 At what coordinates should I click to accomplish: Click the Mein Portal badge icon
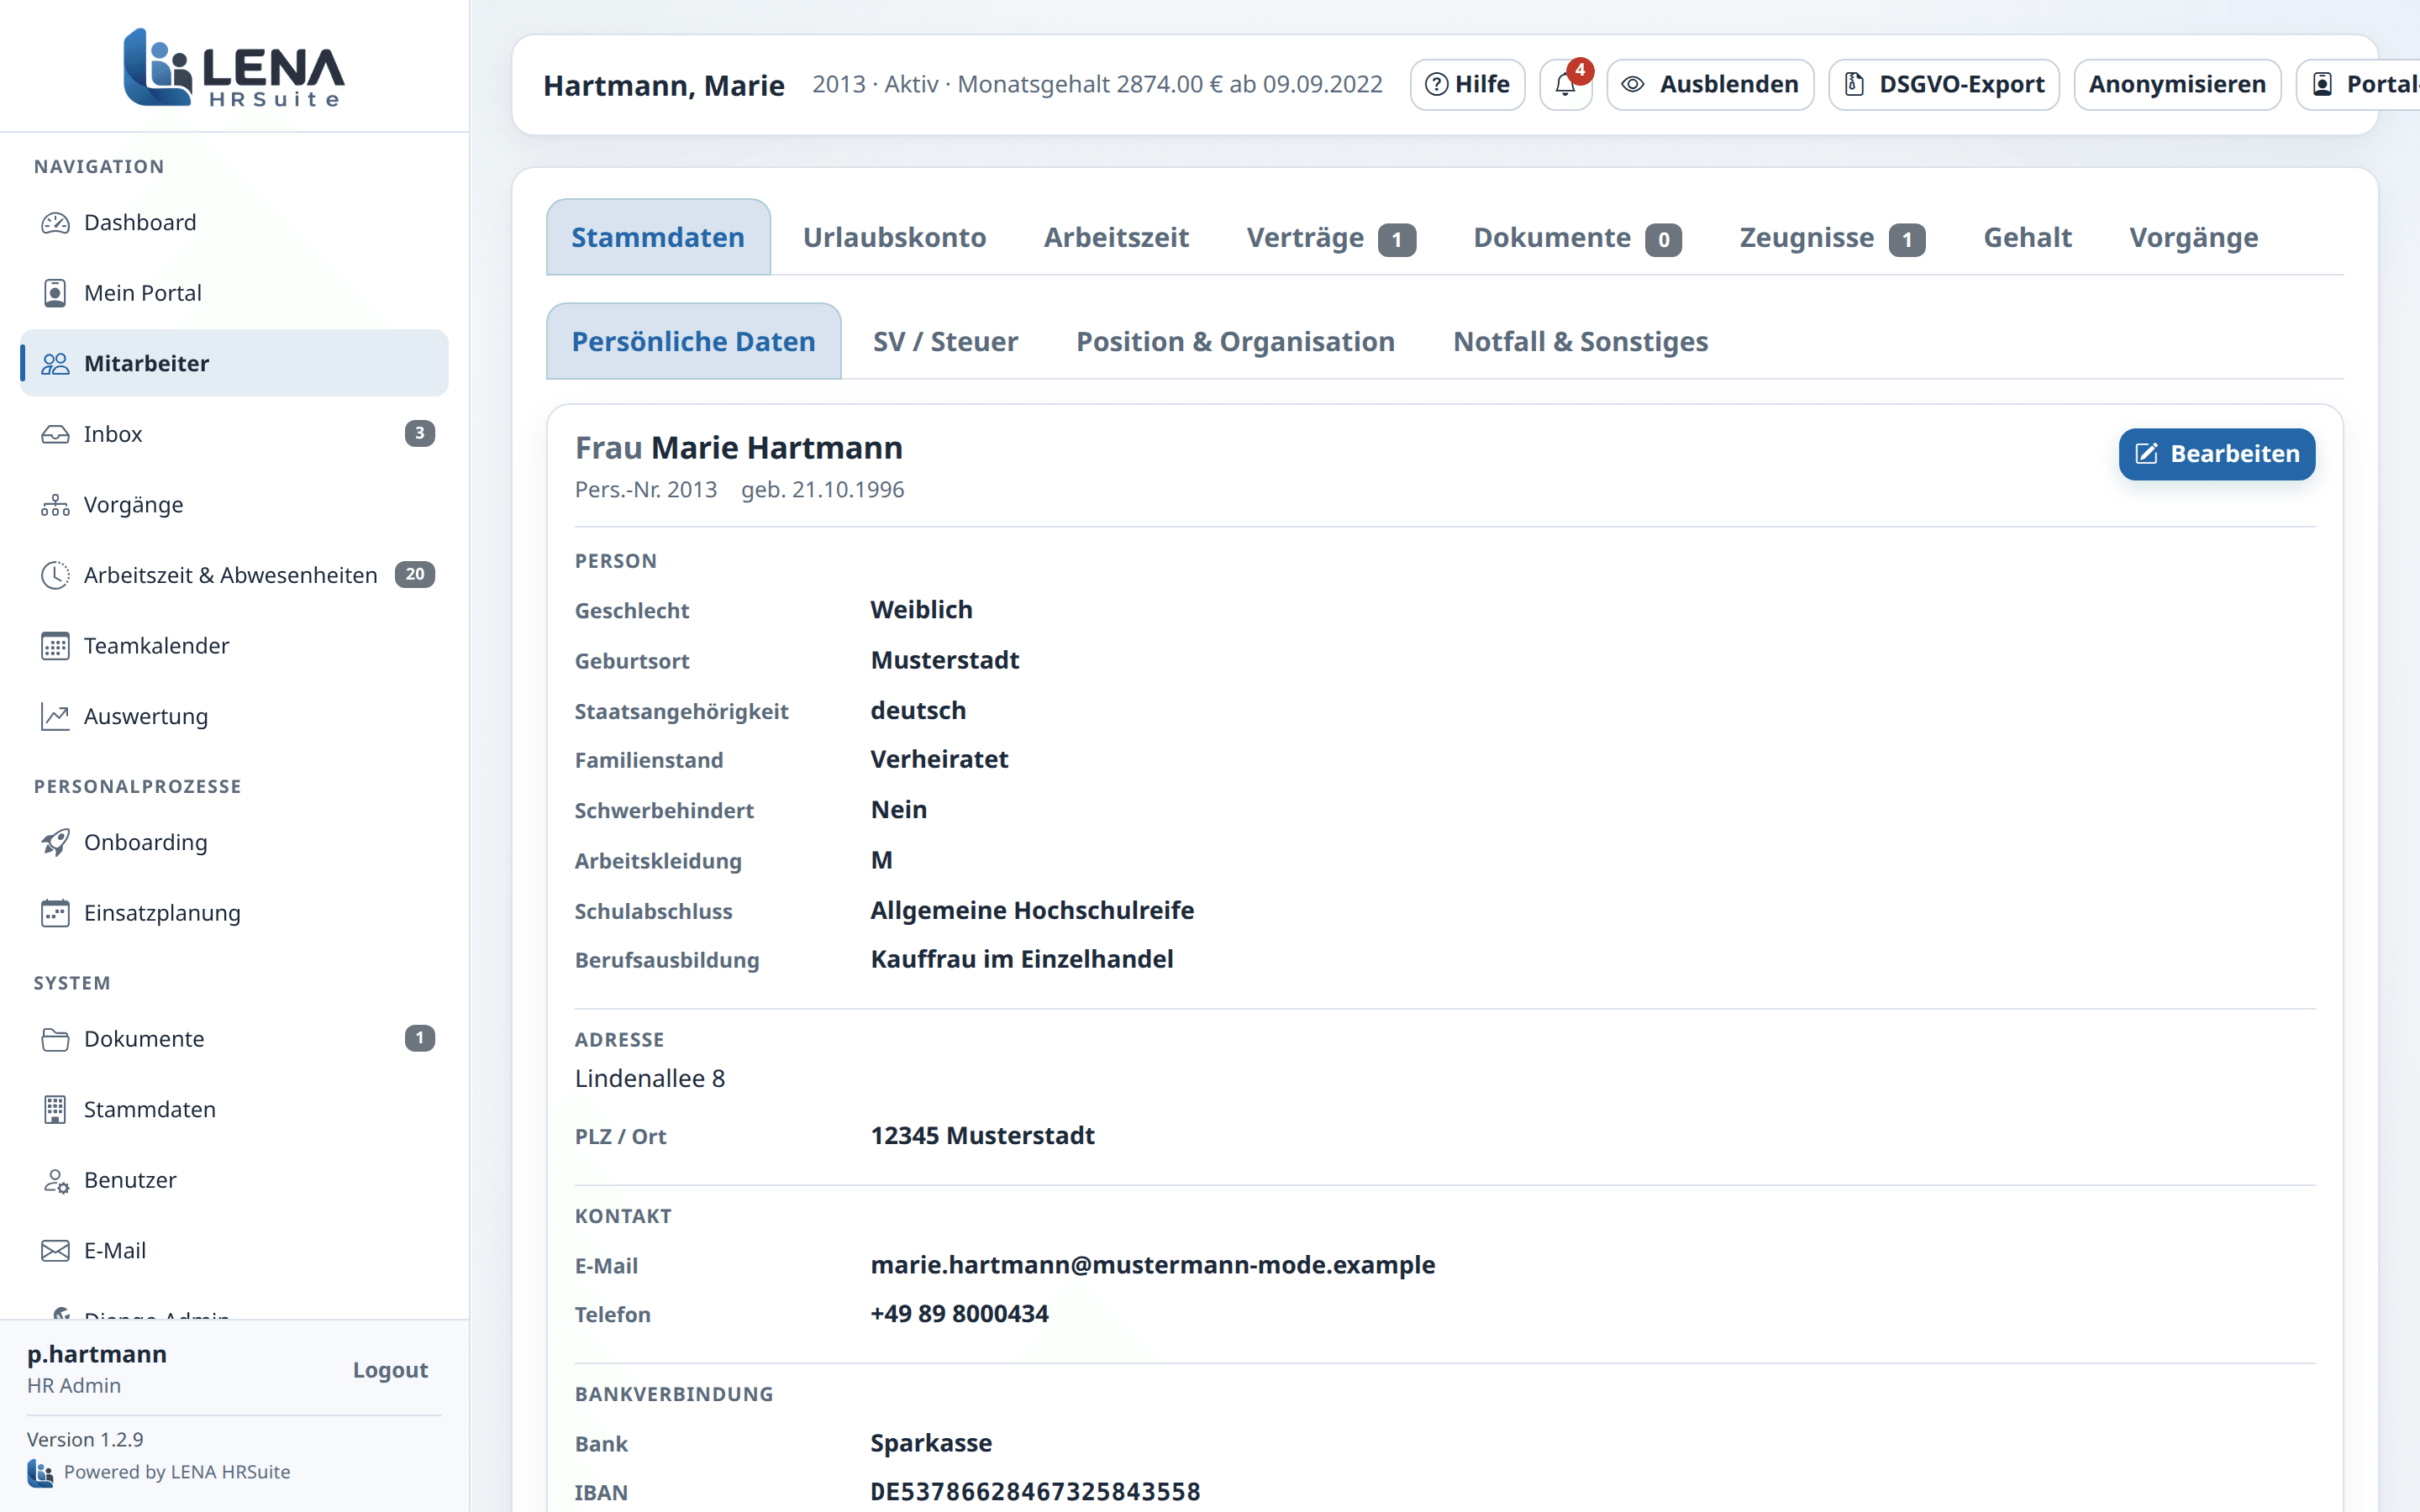[x=55, y=293]
